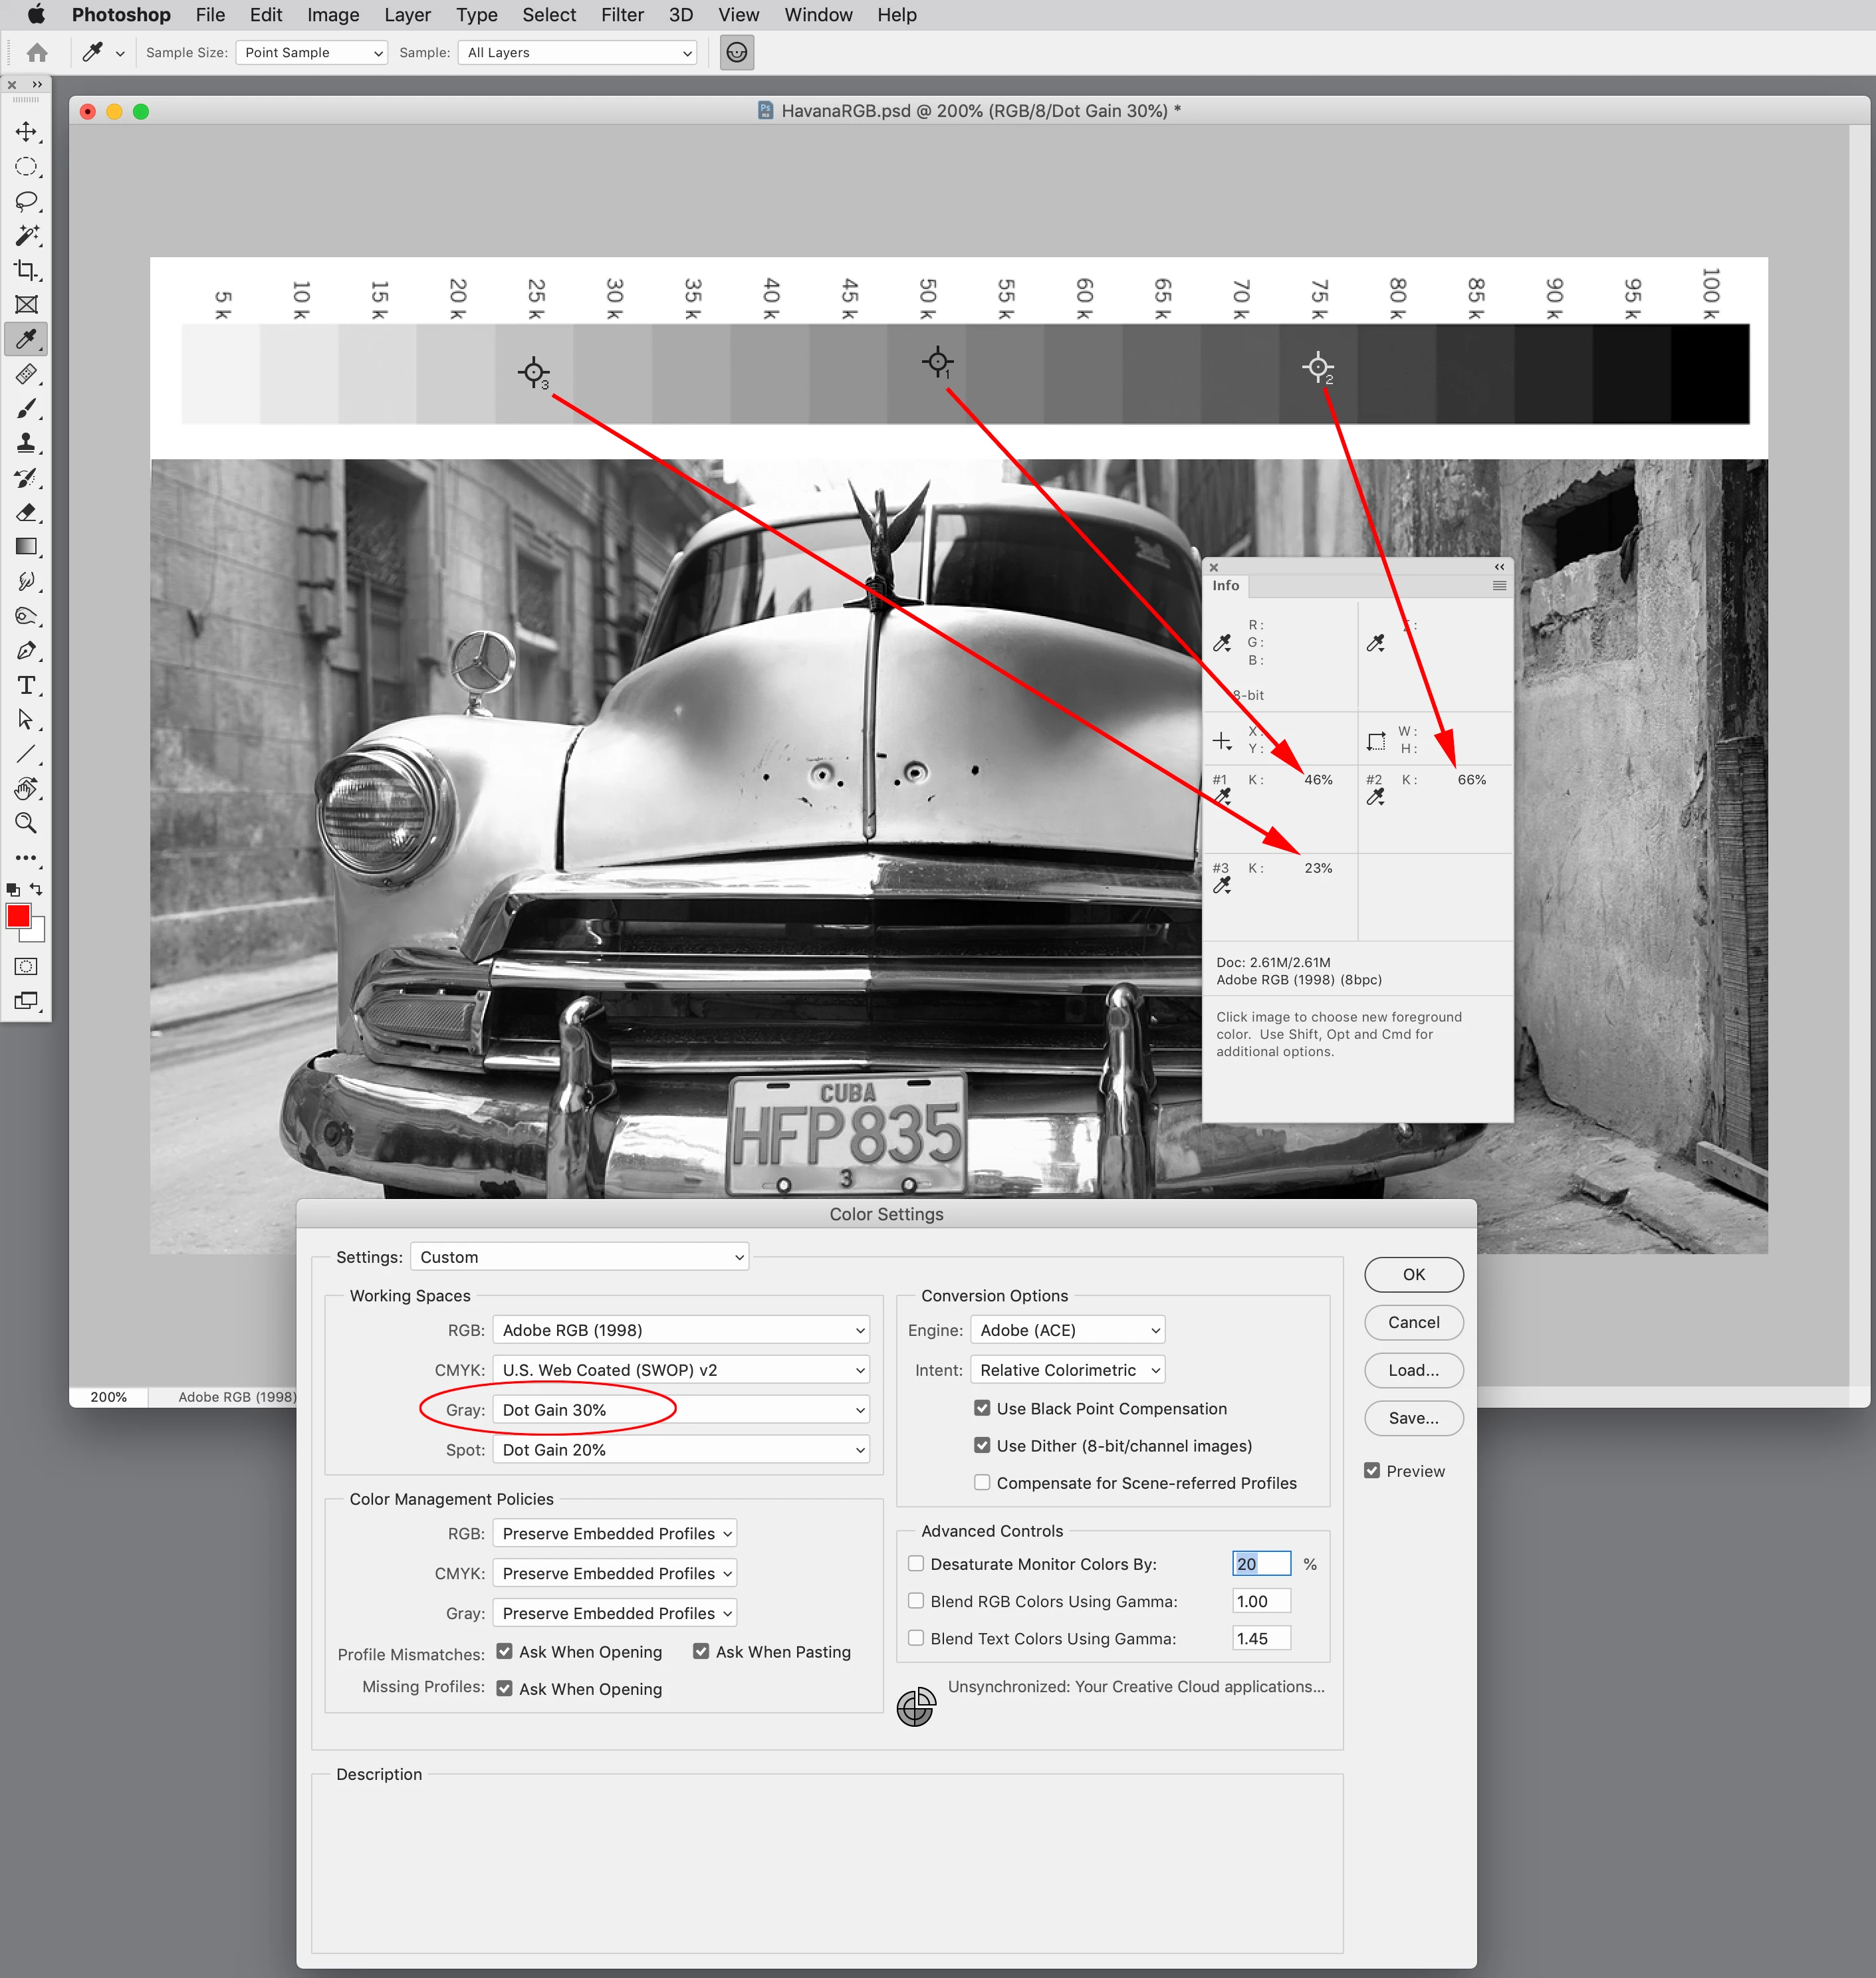1876x1978 pixels.
Task: Open the Info panel options menu
Action: (1499, 586)
